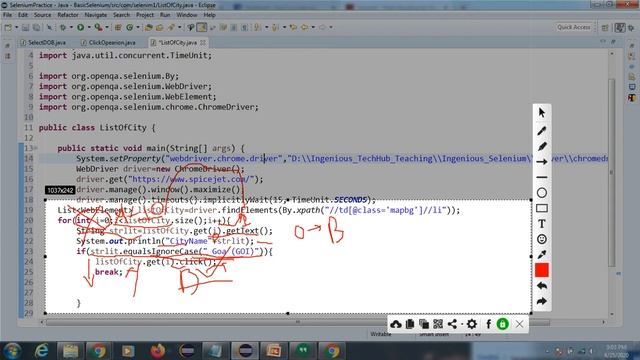This screenshot has height=360, width=640.
Task: Open the emoji sticker tool
Action: (x=542, y=239)
